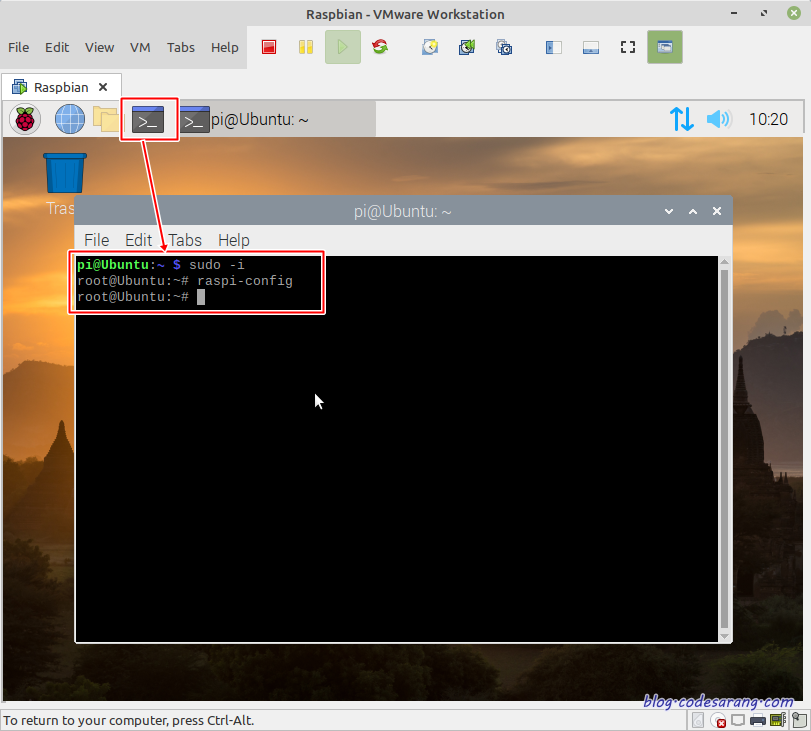This screenshot has width=811, height=731.
Task: Click the terminal vertical scrollbar track
Action: click(x=725, y=449)
